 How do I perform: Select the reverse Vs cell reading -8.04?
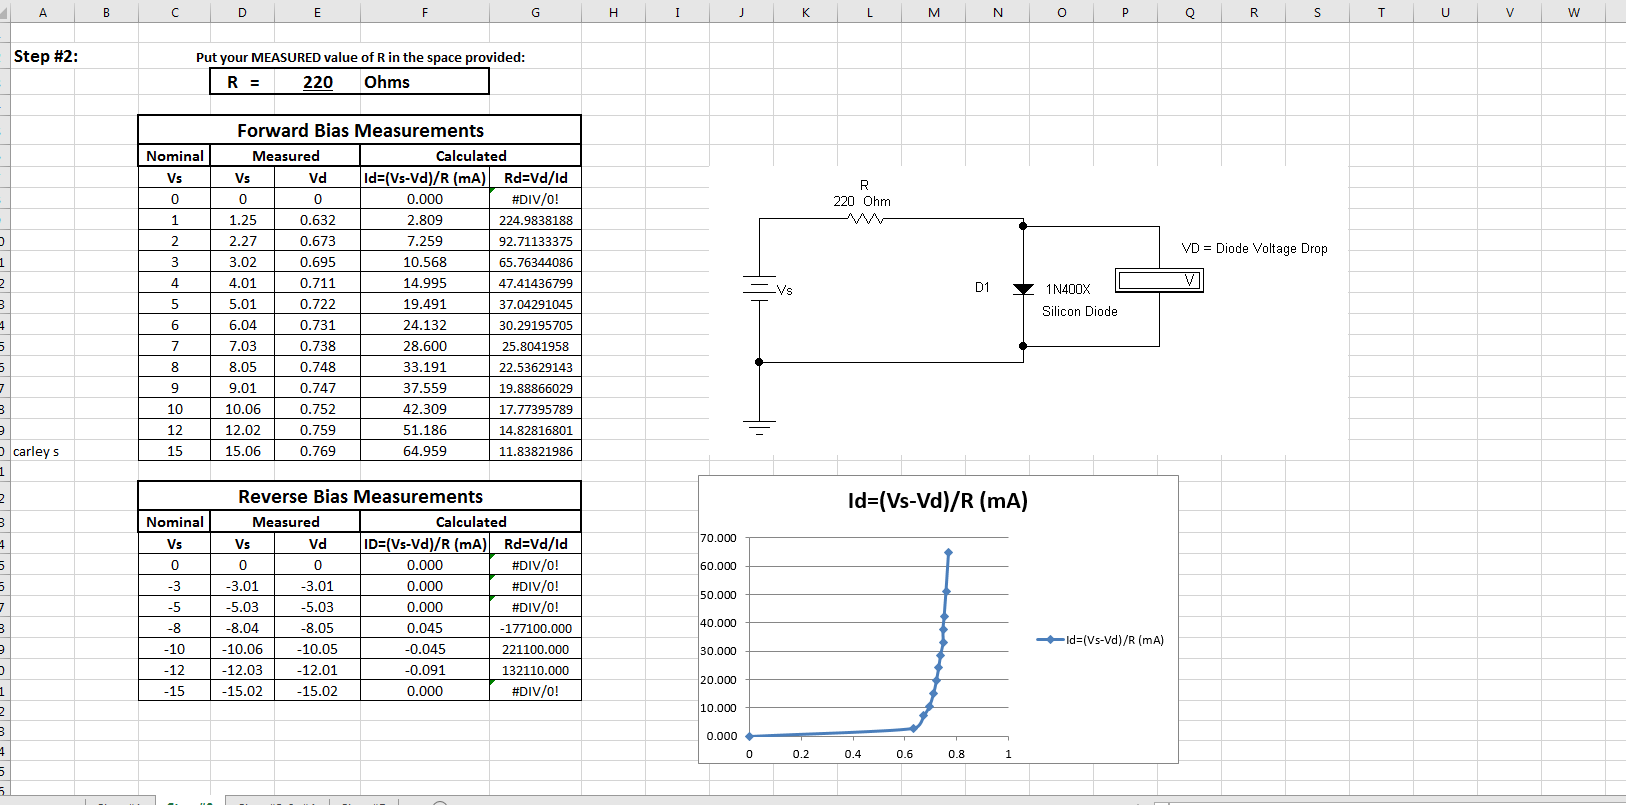(243, 628)
